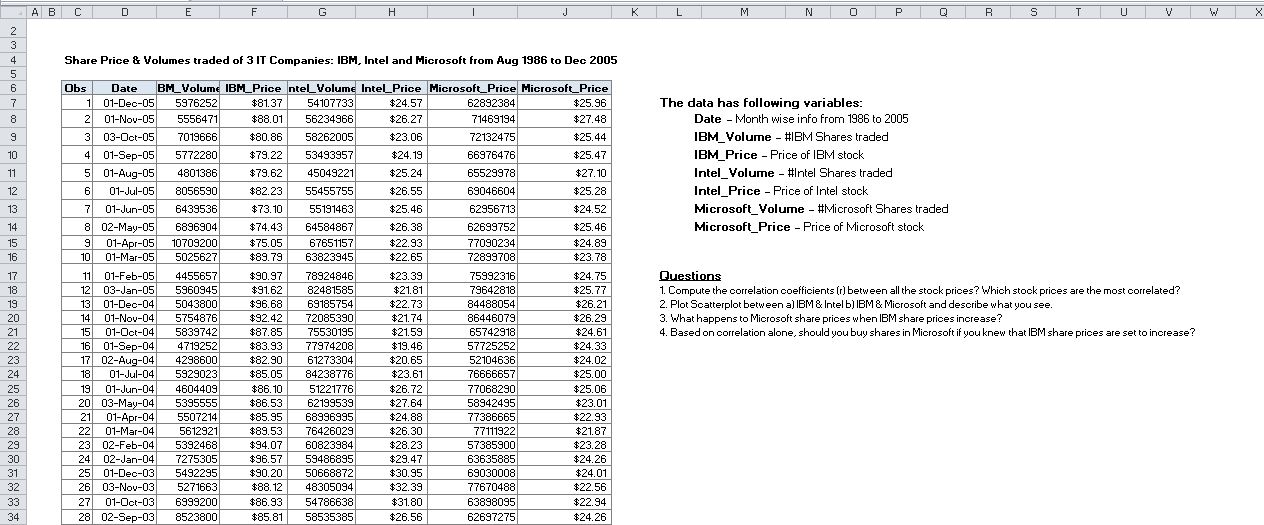Click Intel price cell '$32.39'
The height and width of the screenshot is (525, 1264).
click(391, 488)
